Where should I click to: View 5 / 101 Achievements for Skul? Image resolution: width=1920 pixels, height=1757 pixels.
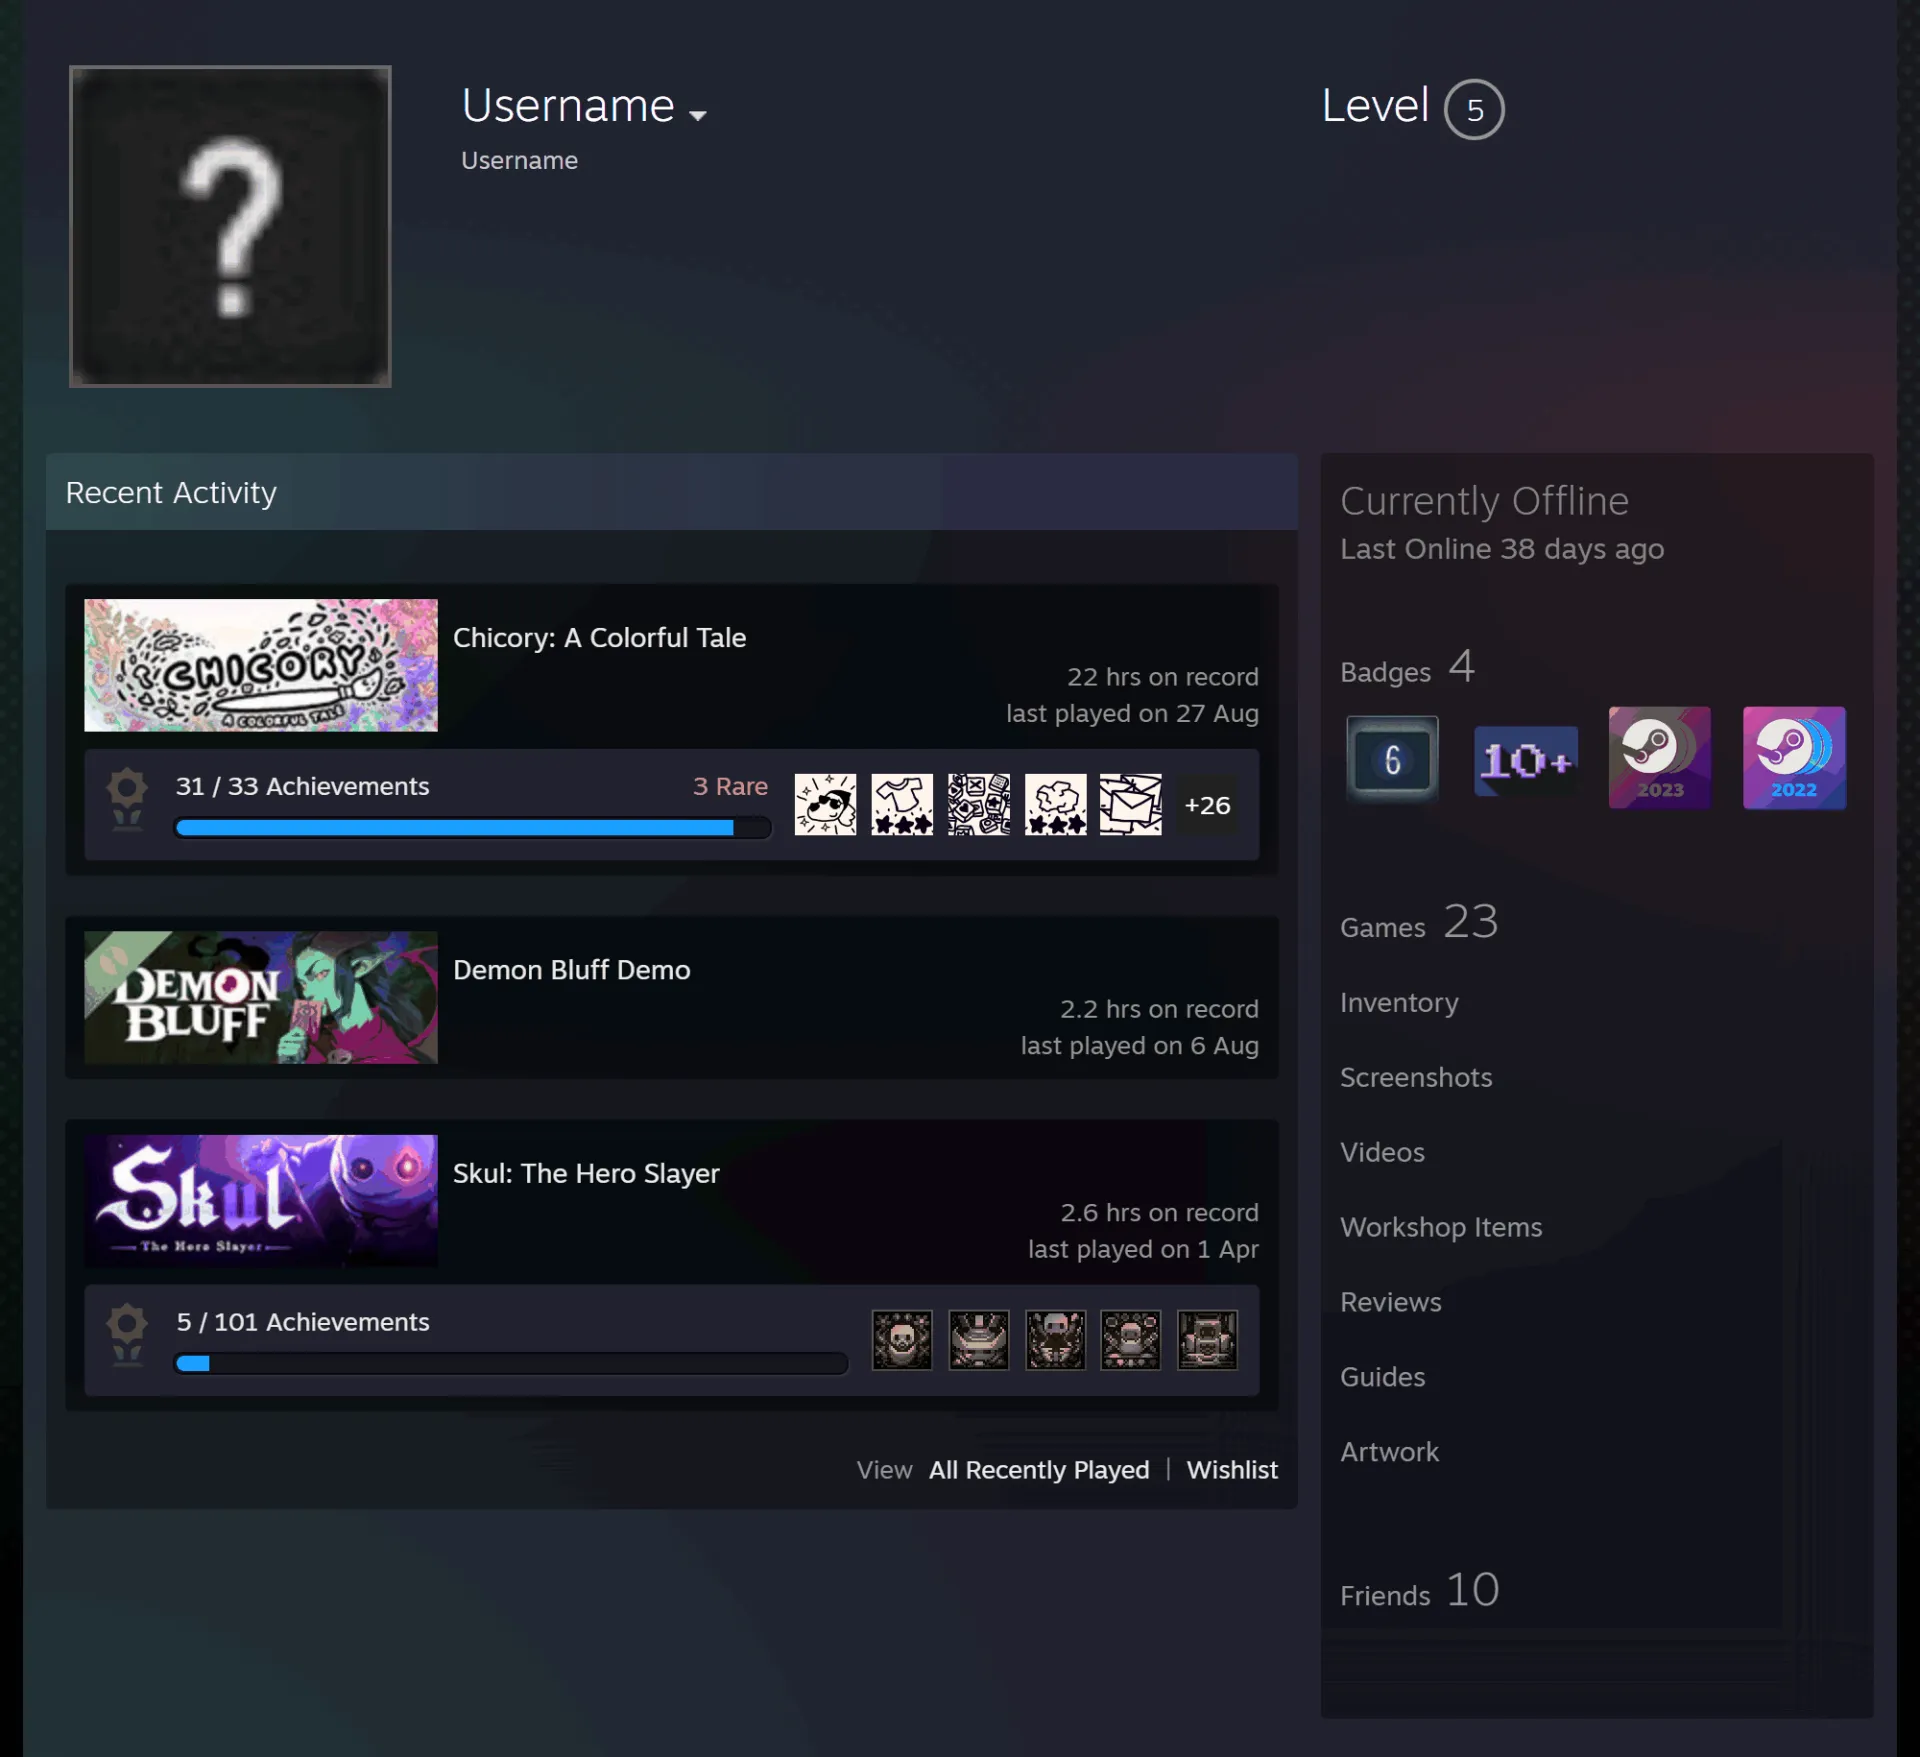point(302,1322)
